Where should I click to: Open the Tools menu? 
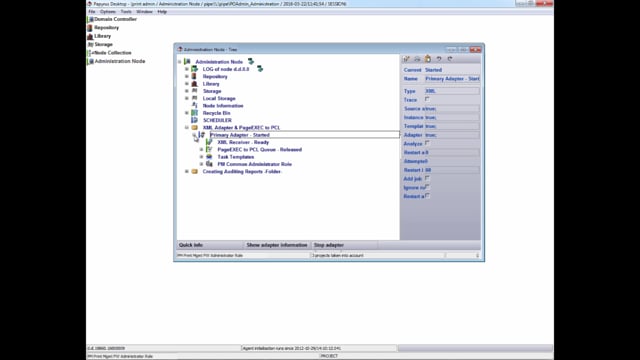126,12
